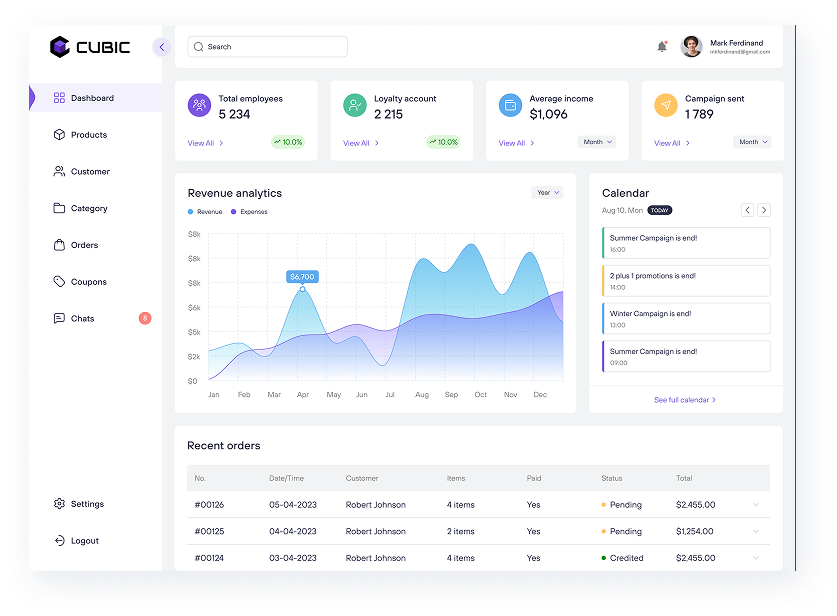Open the Month dropdown on Average income
The height and width of the screenshot is (616, 837).
pos(597,142)
